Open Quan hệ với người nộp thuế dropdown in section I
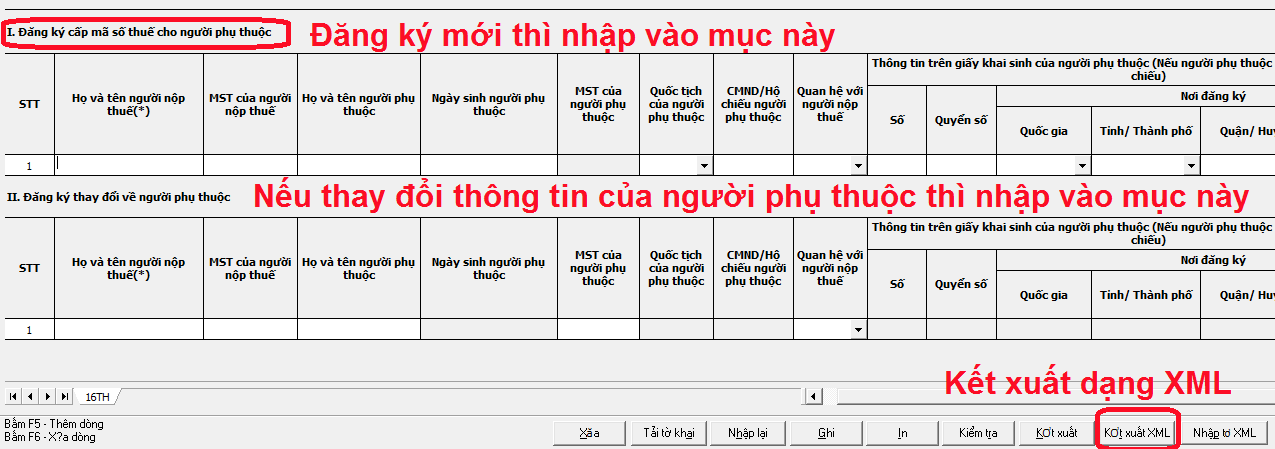This screenshot has height=449, width=1275. click(x=858, y=166)
